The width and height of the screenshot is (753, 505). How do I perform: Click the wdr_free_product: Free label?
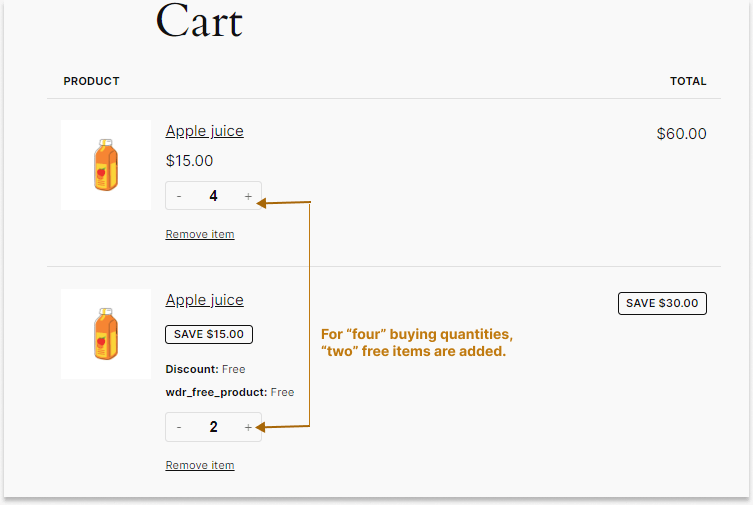tap(230, 392)
